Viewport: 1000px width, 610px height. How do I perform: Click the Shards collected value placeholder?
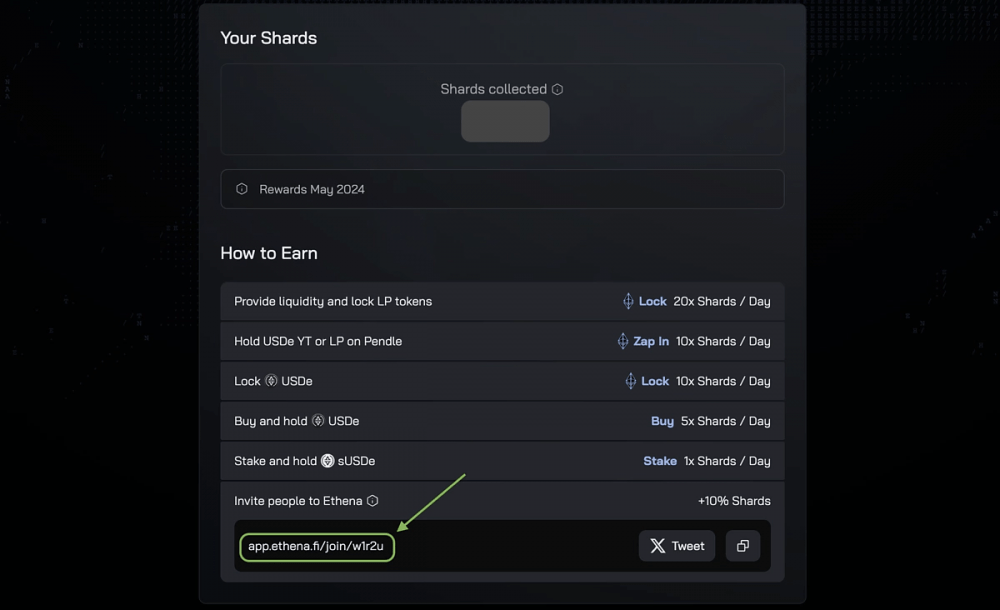click(x=505, y=121)
